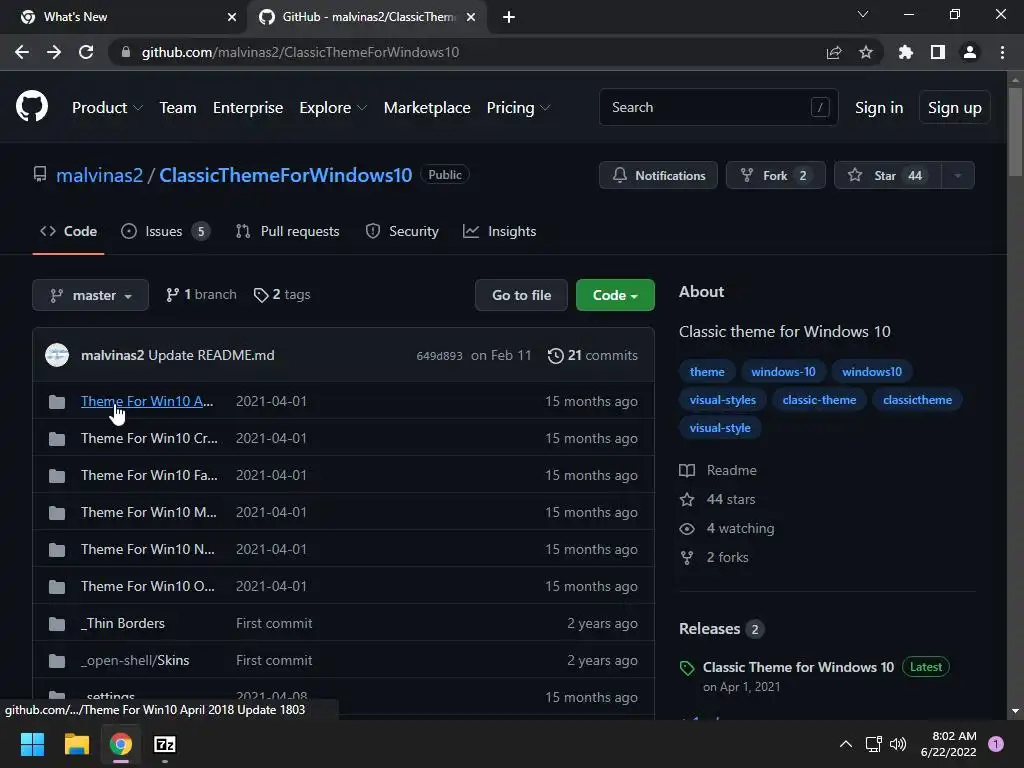Click the GitHub Octocat logo

coord(32,107)
